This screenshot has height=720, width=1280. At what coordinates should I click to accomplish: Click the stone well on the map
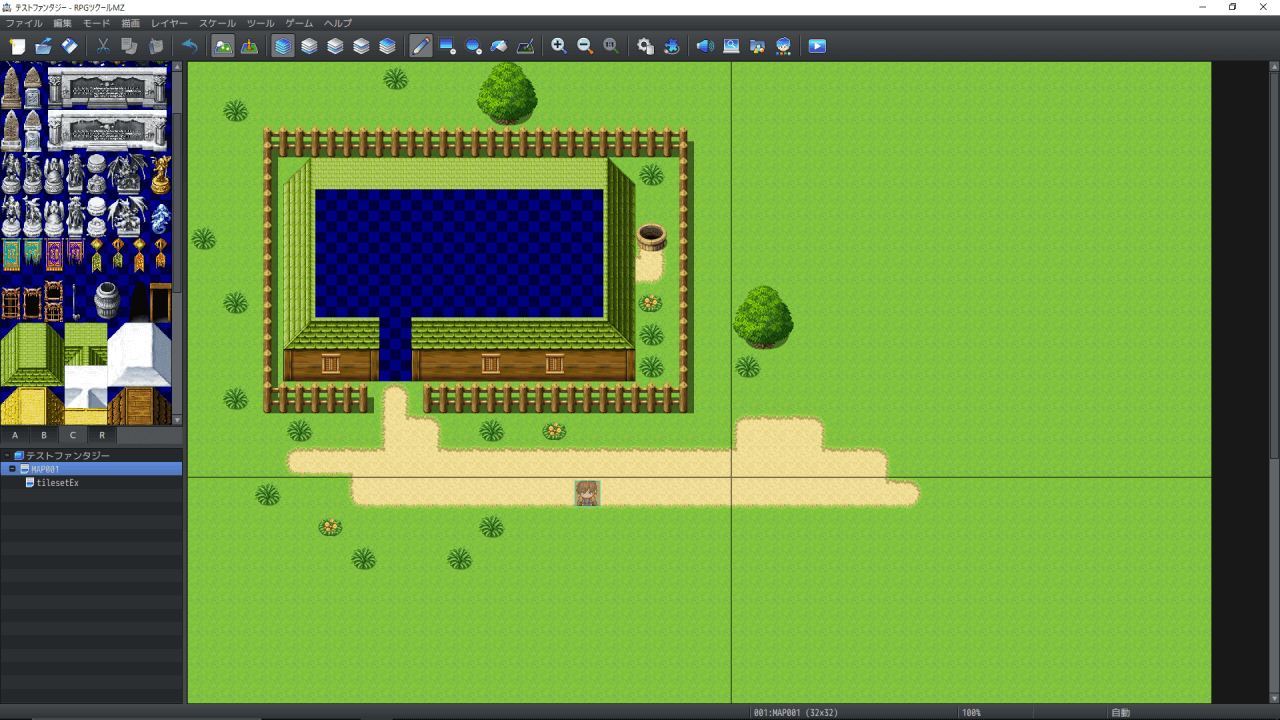point(651,237)
